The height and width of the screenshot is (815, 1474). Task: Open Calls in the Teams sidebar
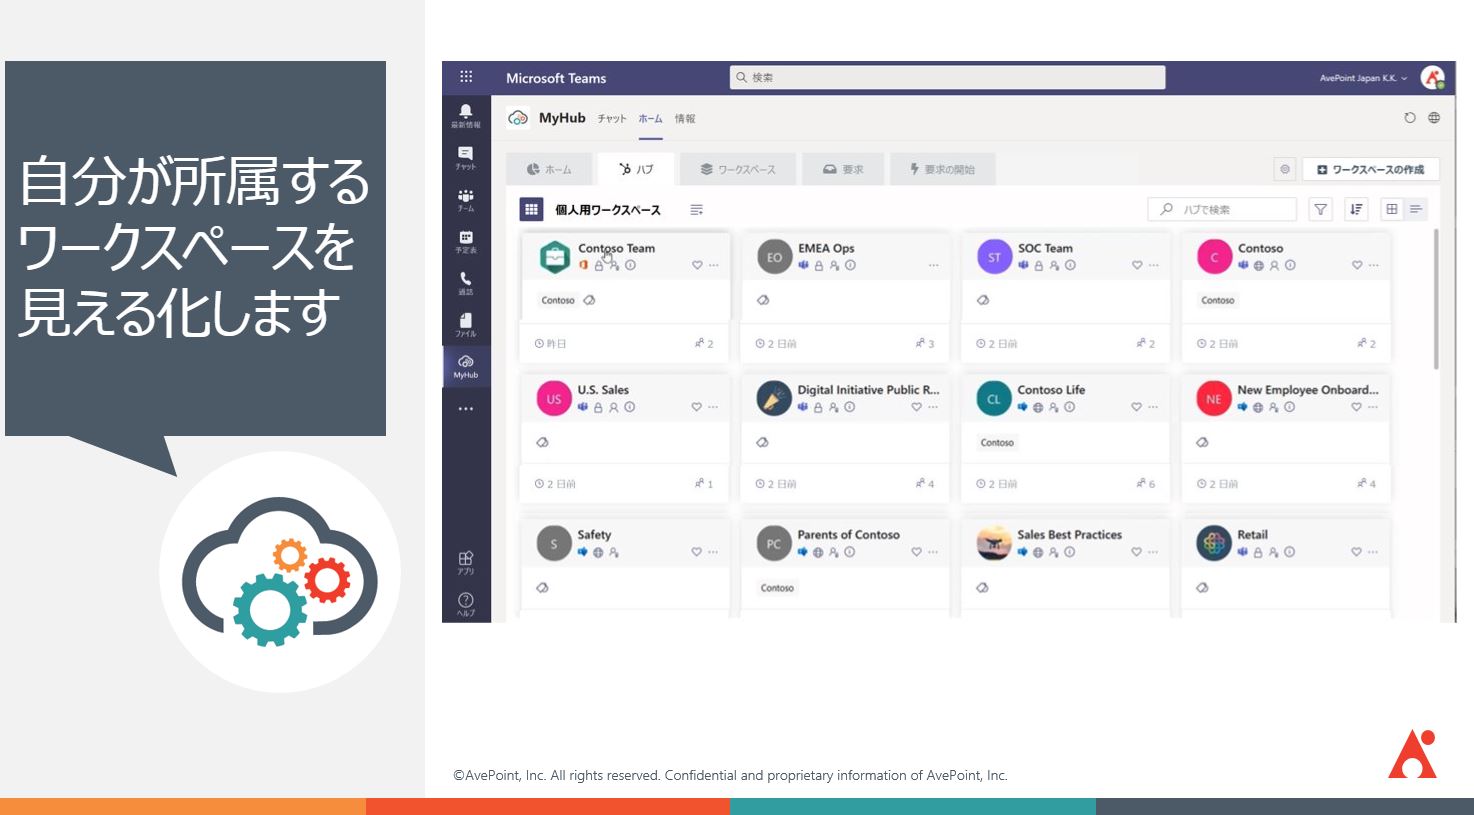point(466,283)
